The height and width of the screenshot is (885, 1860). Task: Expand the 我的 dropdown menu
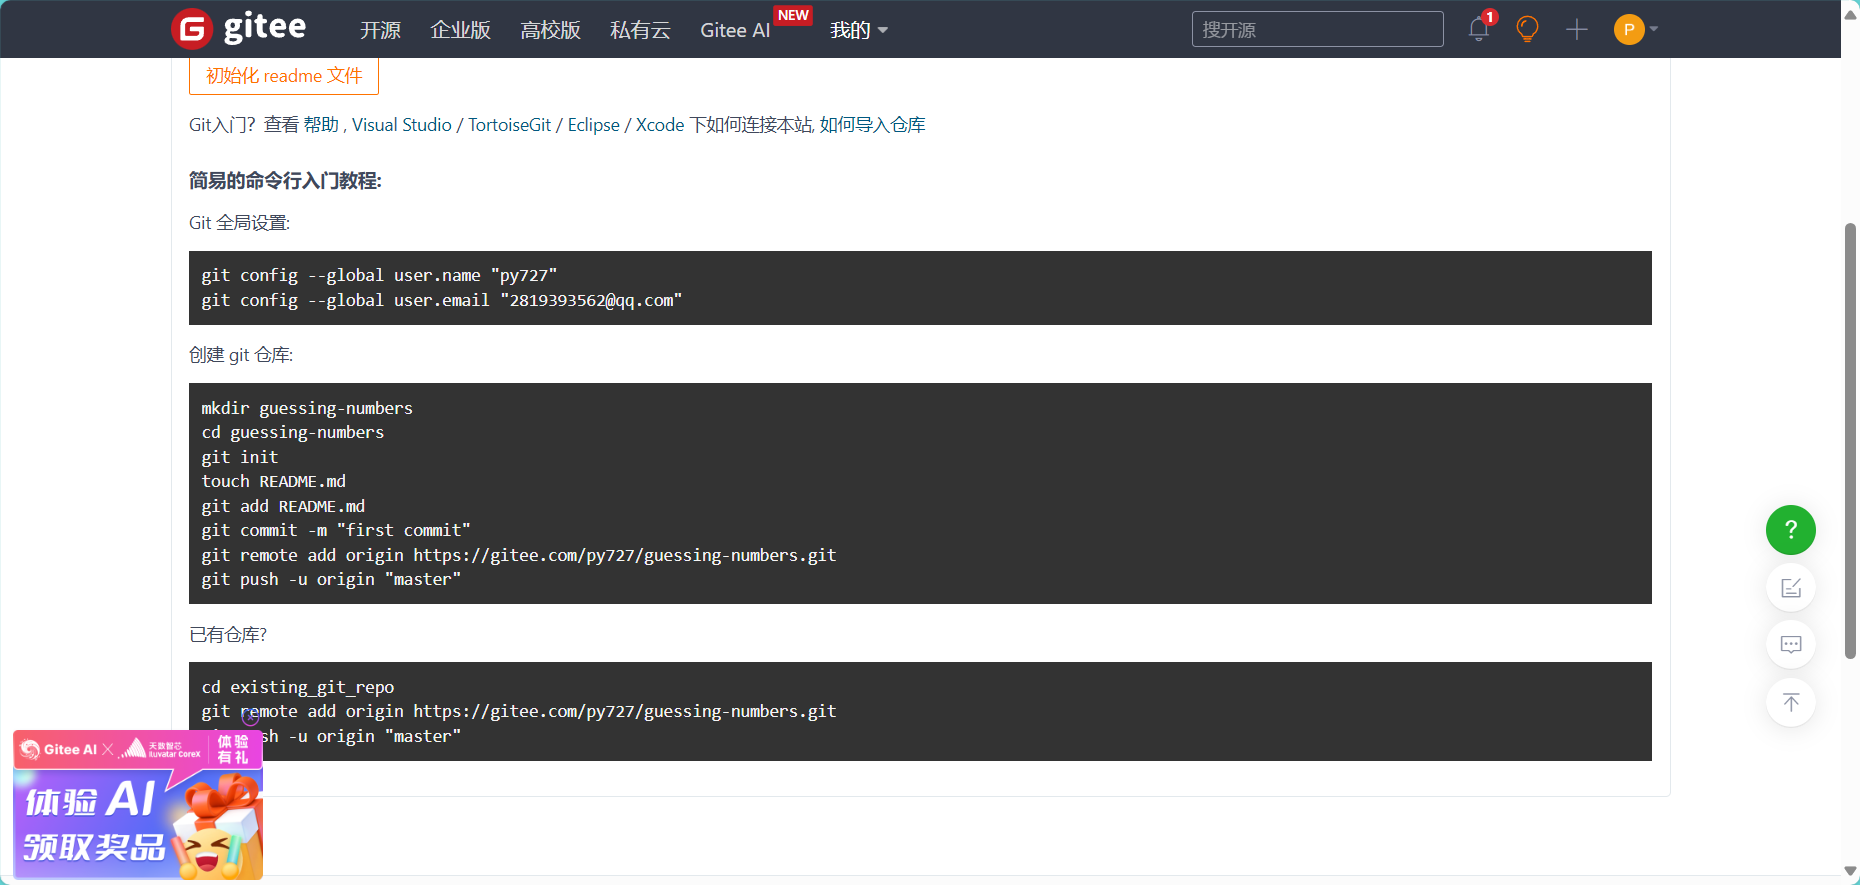tap(858, 30)
